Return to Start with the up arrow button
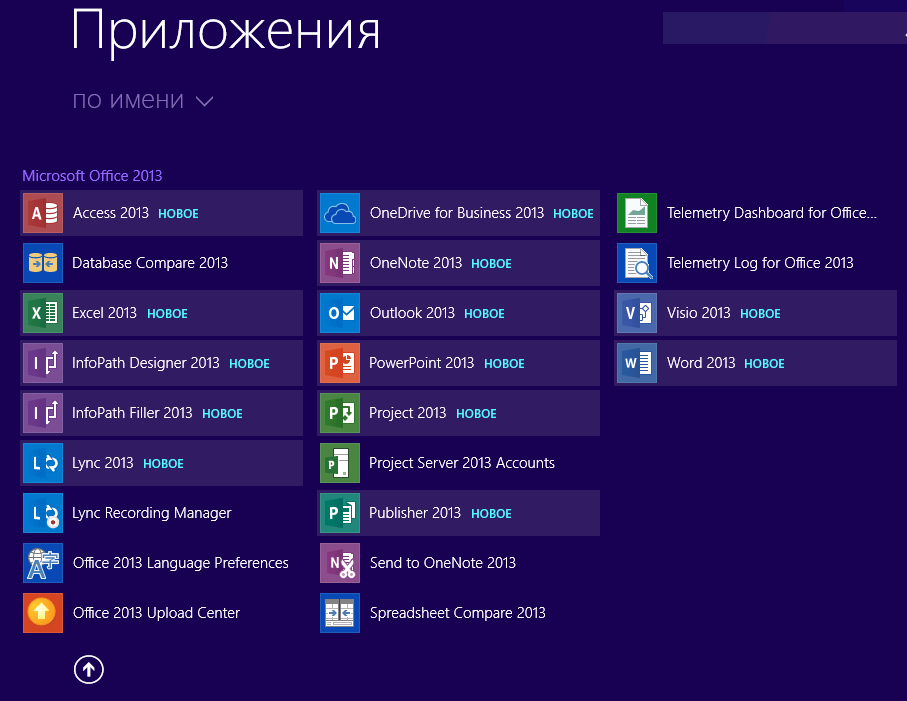The height and width of the screenshot is (701, 907). [89, 670]
